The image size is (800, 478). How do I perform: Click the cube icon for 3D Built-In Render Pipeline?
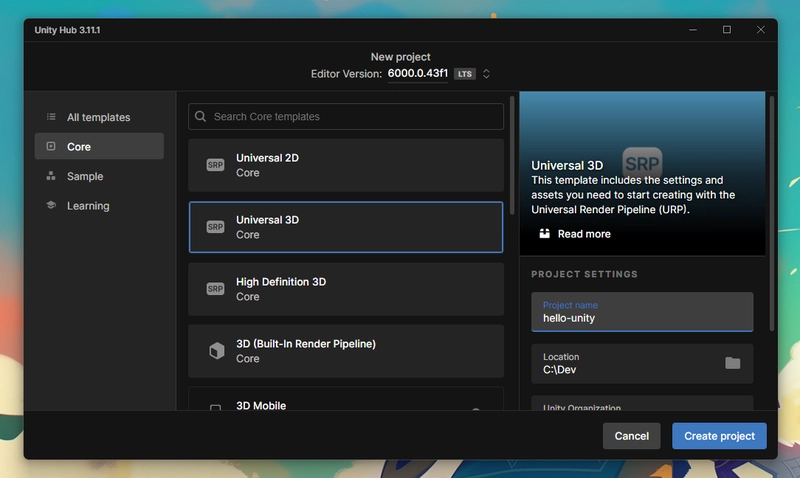point(216,351)
